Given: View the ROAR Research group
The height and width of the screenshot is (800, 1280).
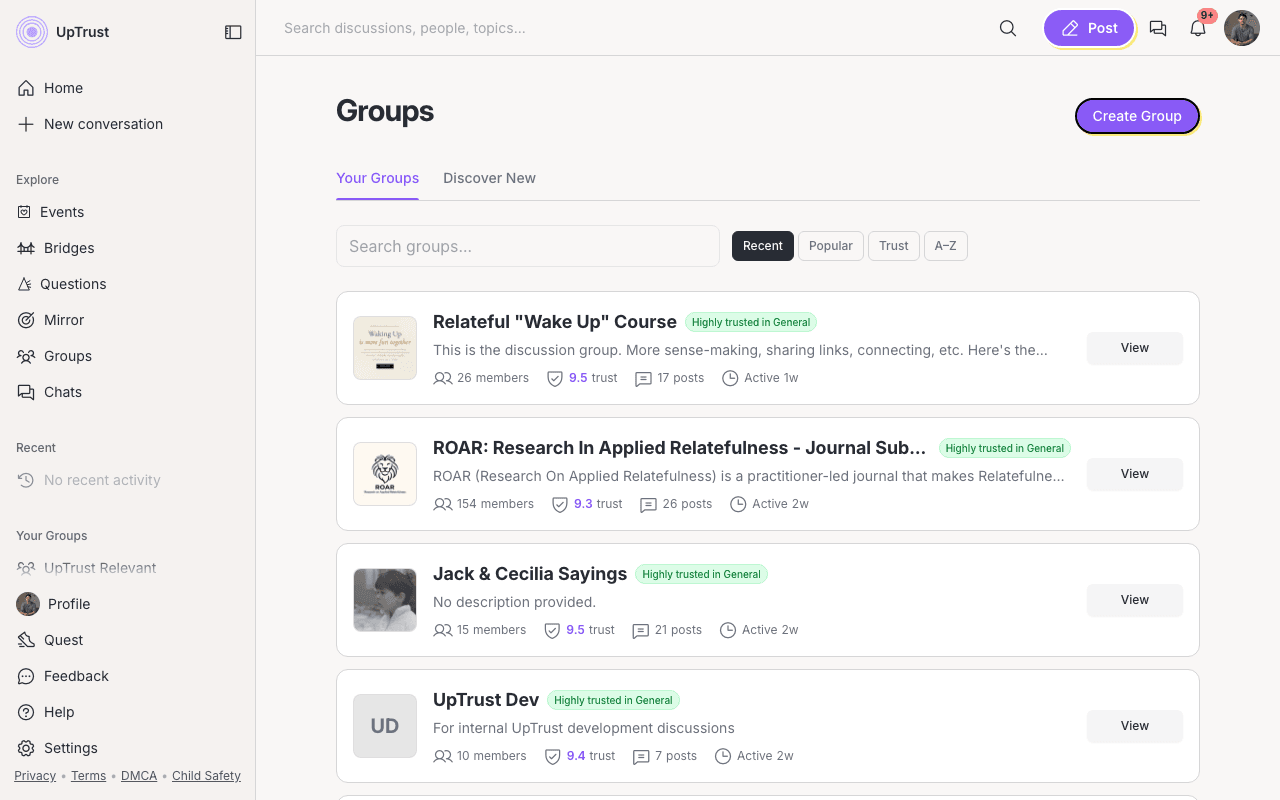Looking at the screenshot, I should click(x=1135, y=474).
